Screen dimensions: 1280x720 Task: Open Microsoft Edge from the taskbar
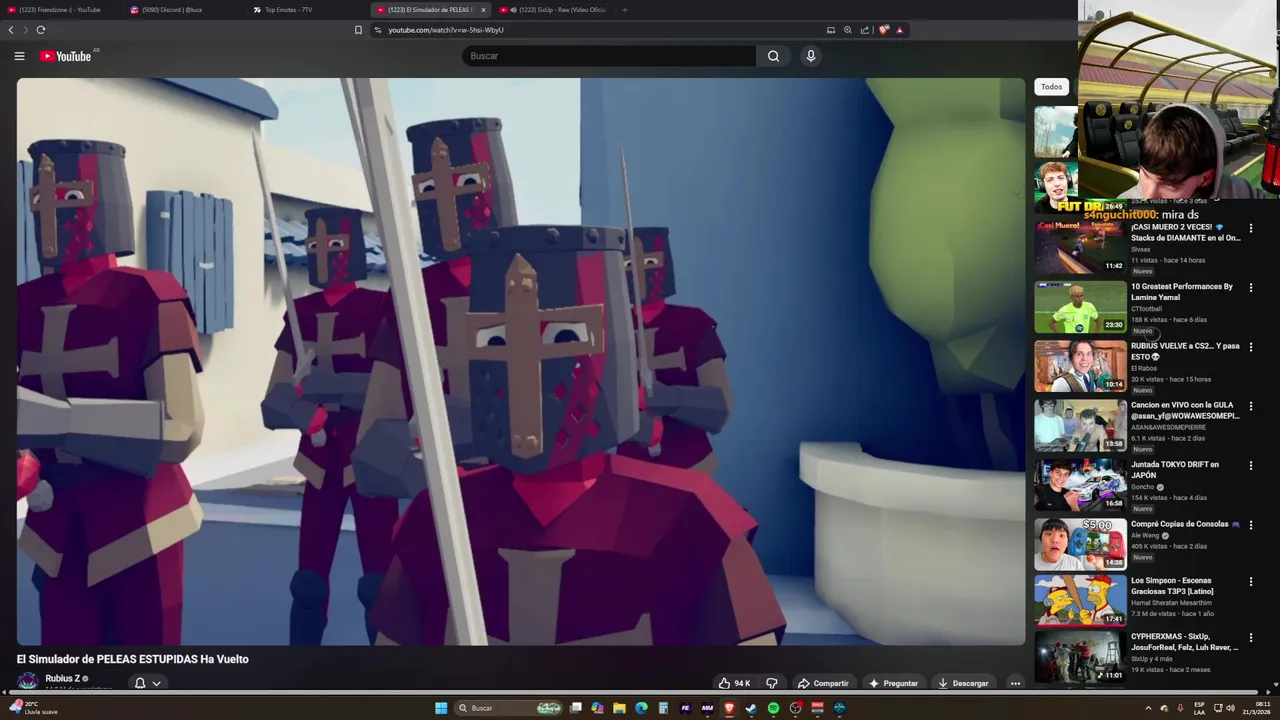641,708
